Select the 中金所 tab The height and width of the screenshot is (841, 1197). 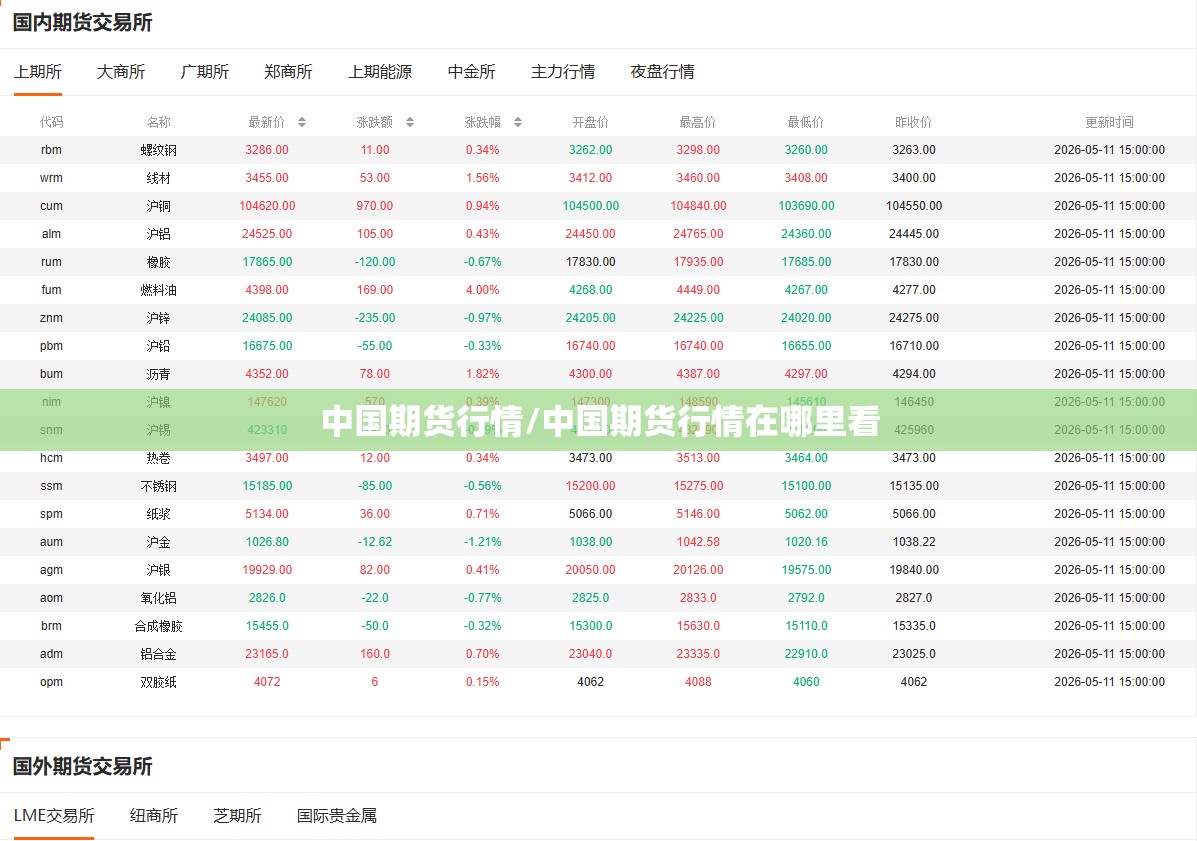[x=472, y=72]
